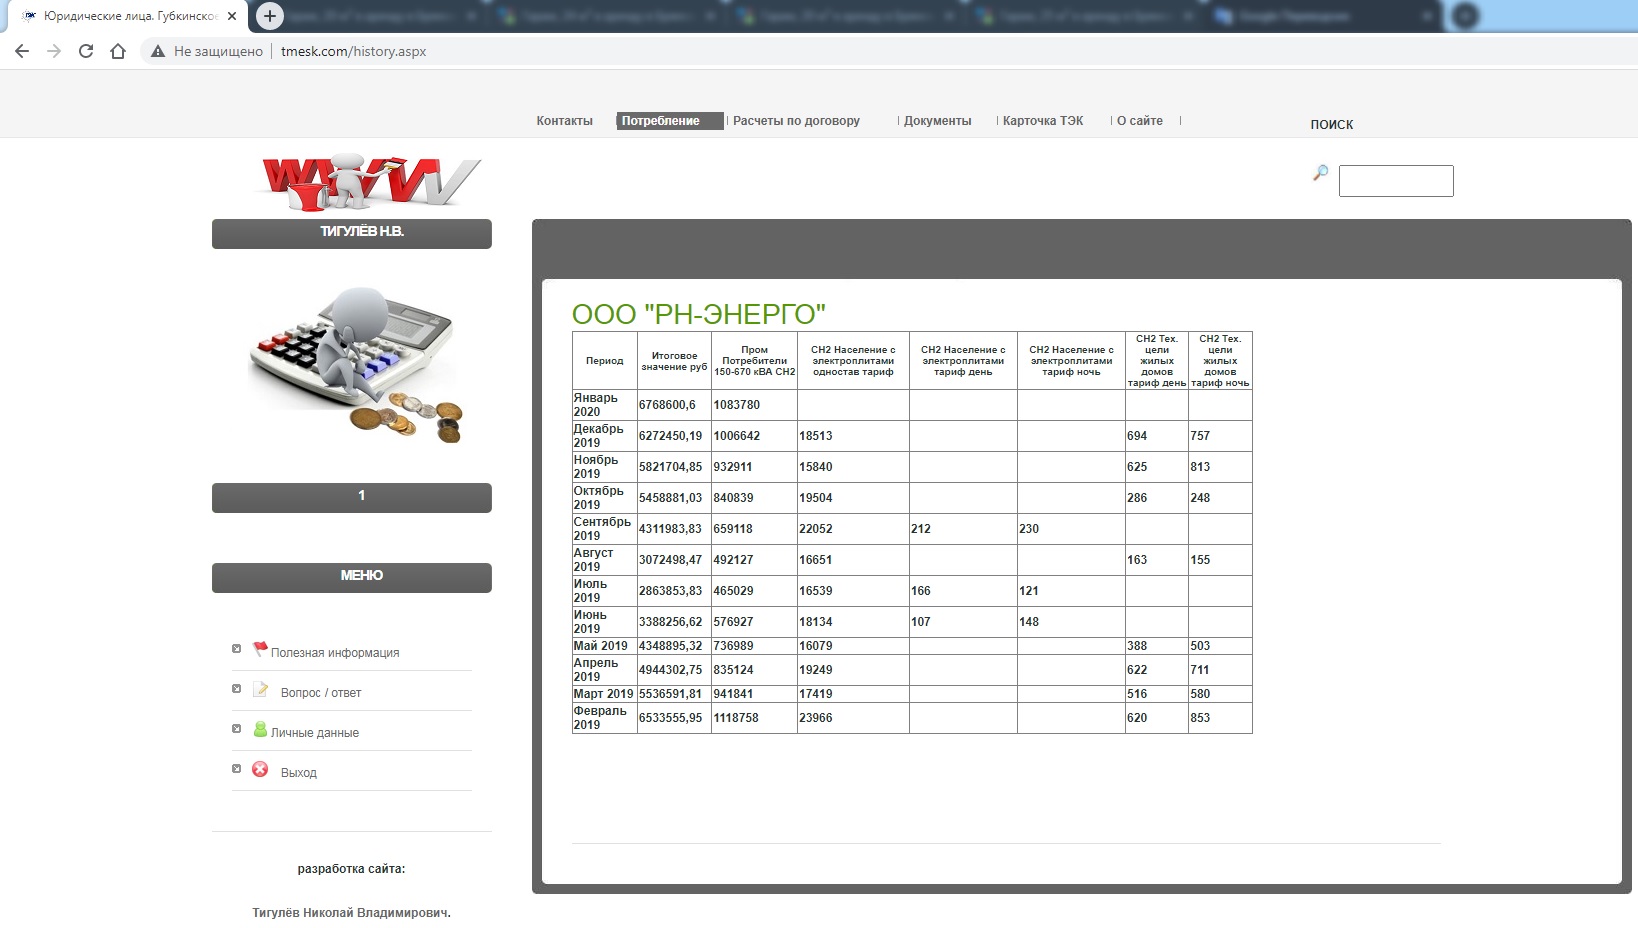The height and width of the screenshot is (928, 1638).
Task: Open the Контакты menu item
Action: click(564, 121)
